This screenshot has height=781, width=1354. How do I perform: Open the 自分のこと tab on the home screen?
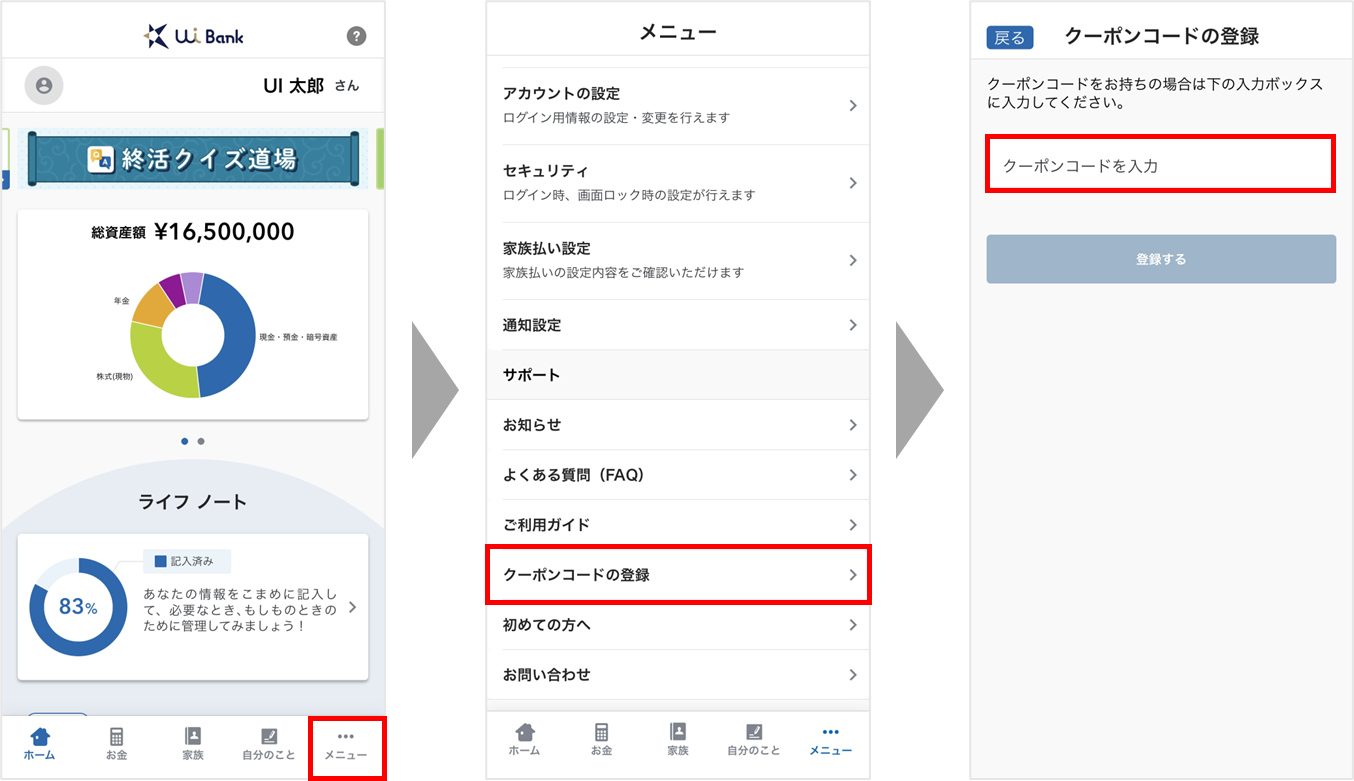(x=269, y=744)
